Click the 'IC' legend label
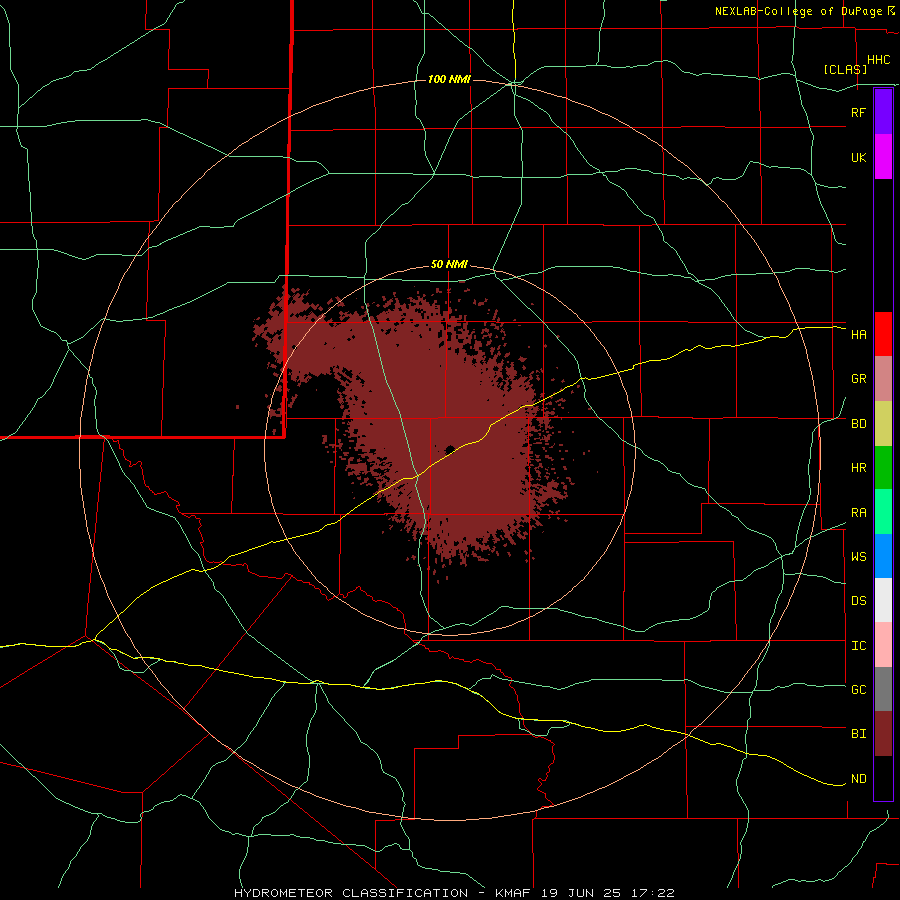The image size is (900, 900). 858,646
